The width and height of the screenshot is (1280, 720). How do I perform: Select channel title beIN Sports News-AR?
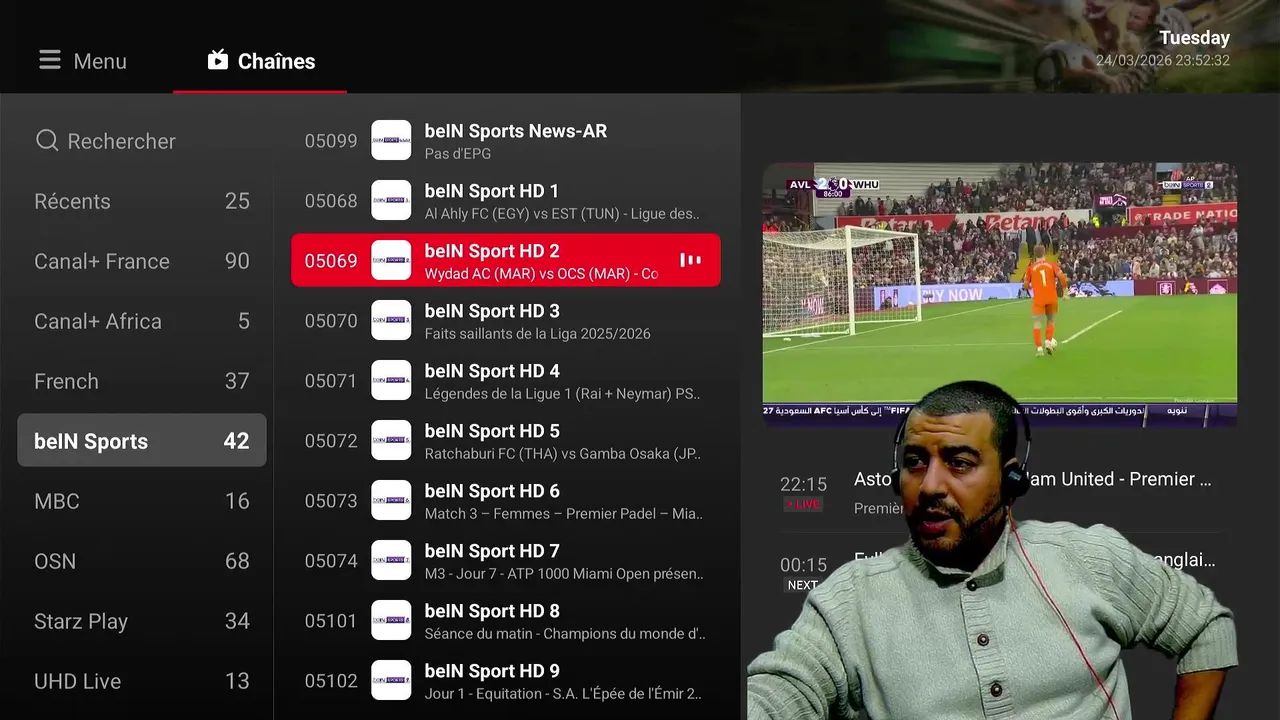coord(515,131)
